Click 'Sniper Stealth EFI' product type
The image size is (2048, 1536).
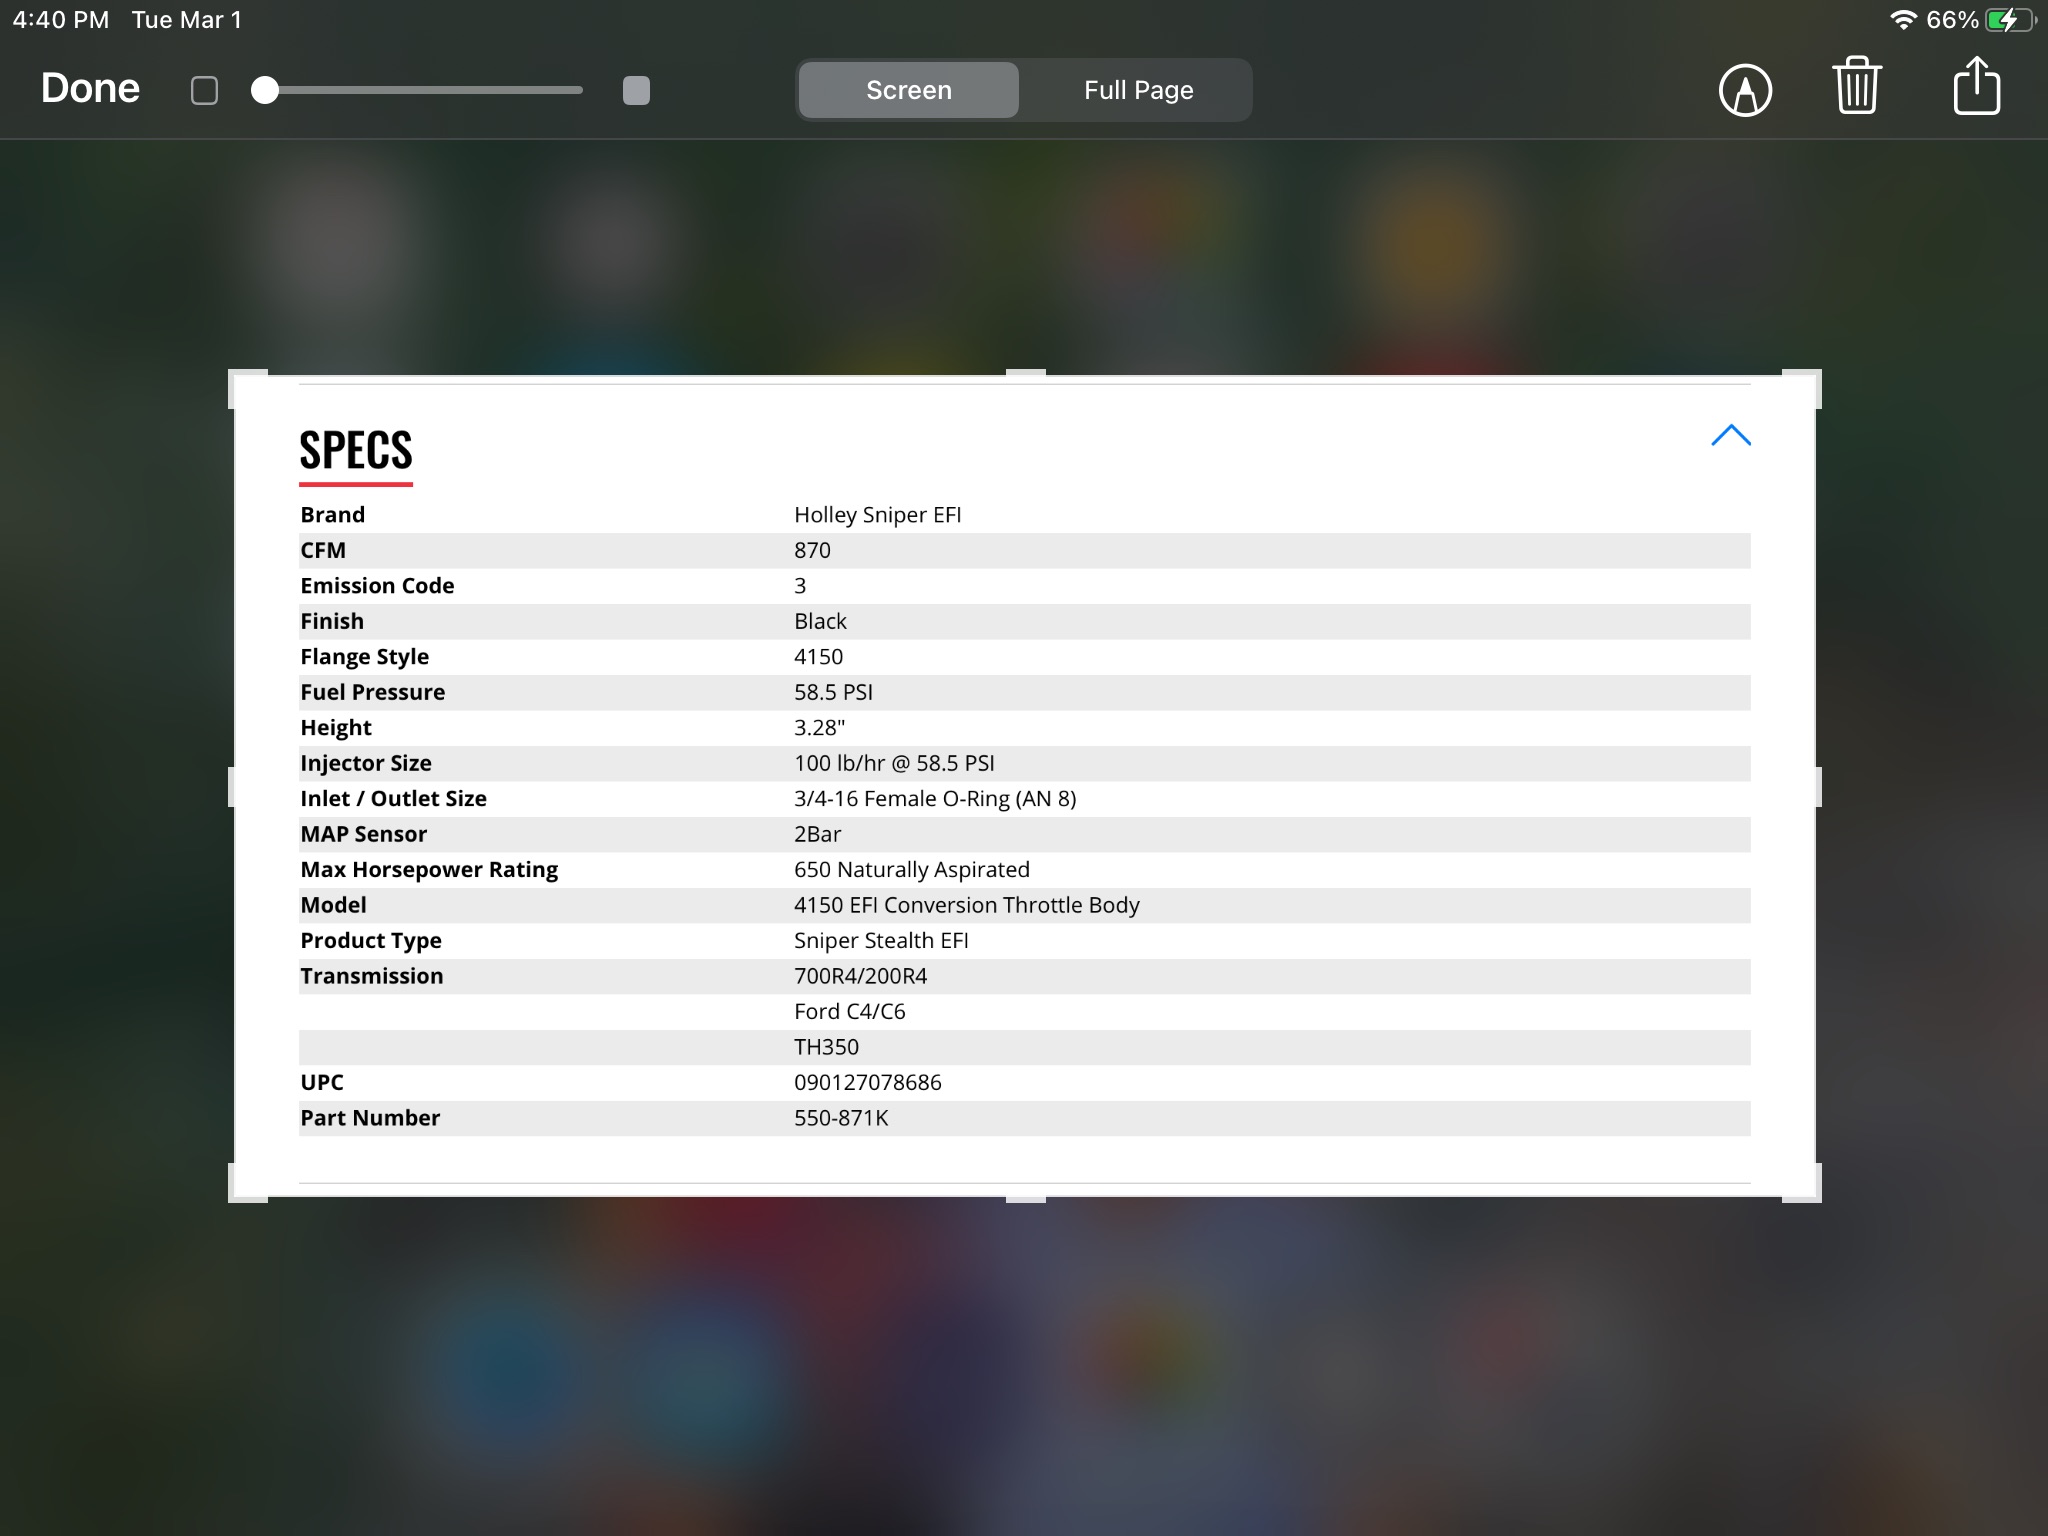pyautogui.click(x=881, y=941)
